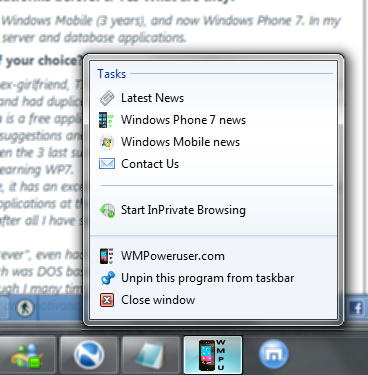Click the Windows Mobile news flag icon
Screen dimensions: 368x375
(107, 142)
